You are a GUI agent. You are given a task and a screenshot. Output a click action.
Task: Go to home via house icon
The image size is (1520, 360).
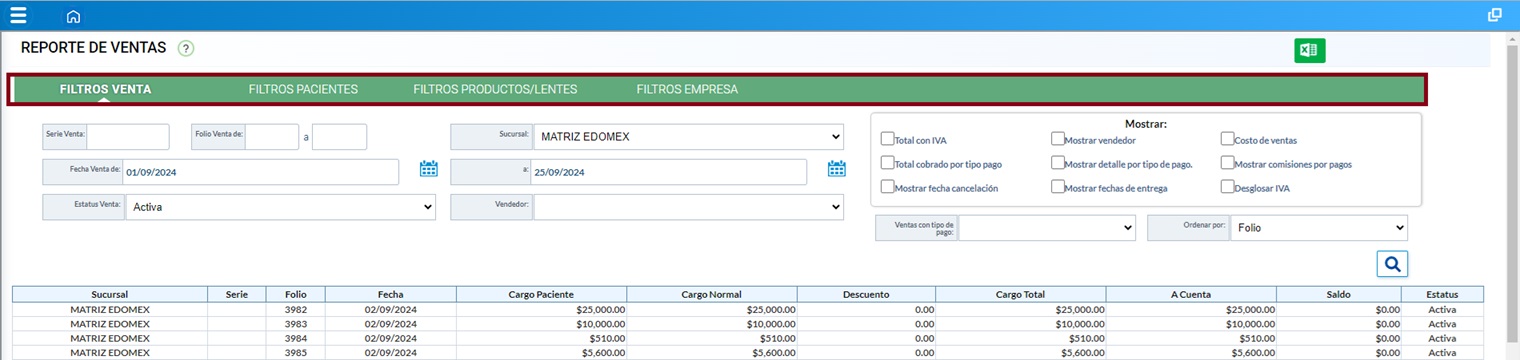[73, 16]
